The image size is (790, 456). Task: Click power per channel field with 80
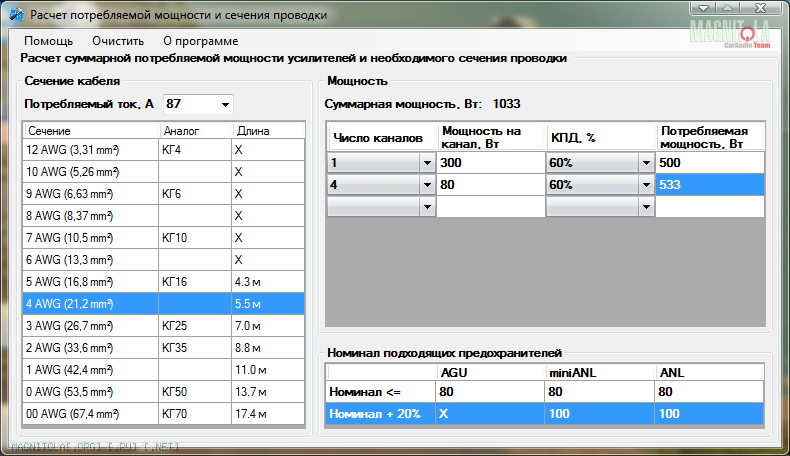coord(490,185)
